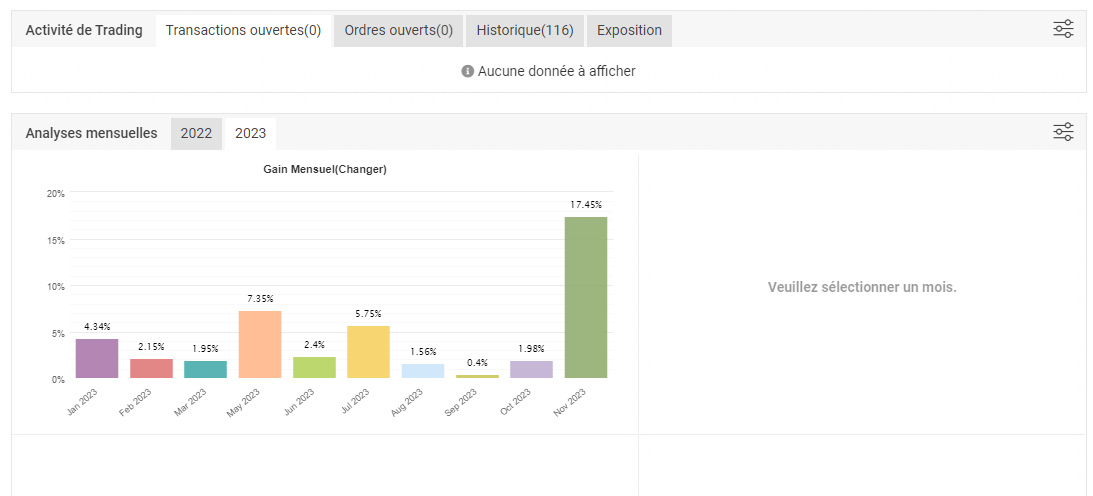Switch to Transactions ouvertes(0) tab
The width and height of the screenshot is (1093, 496).
243,30
